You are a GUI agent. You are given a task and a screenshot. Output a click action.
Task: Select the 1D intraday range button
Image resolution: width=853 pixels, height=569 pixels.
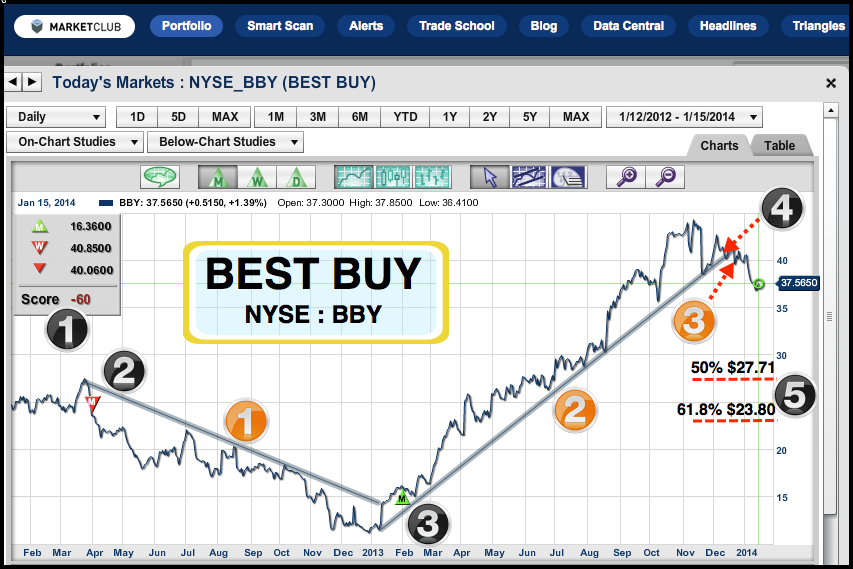pyautogui.click(x=137, y=117)
